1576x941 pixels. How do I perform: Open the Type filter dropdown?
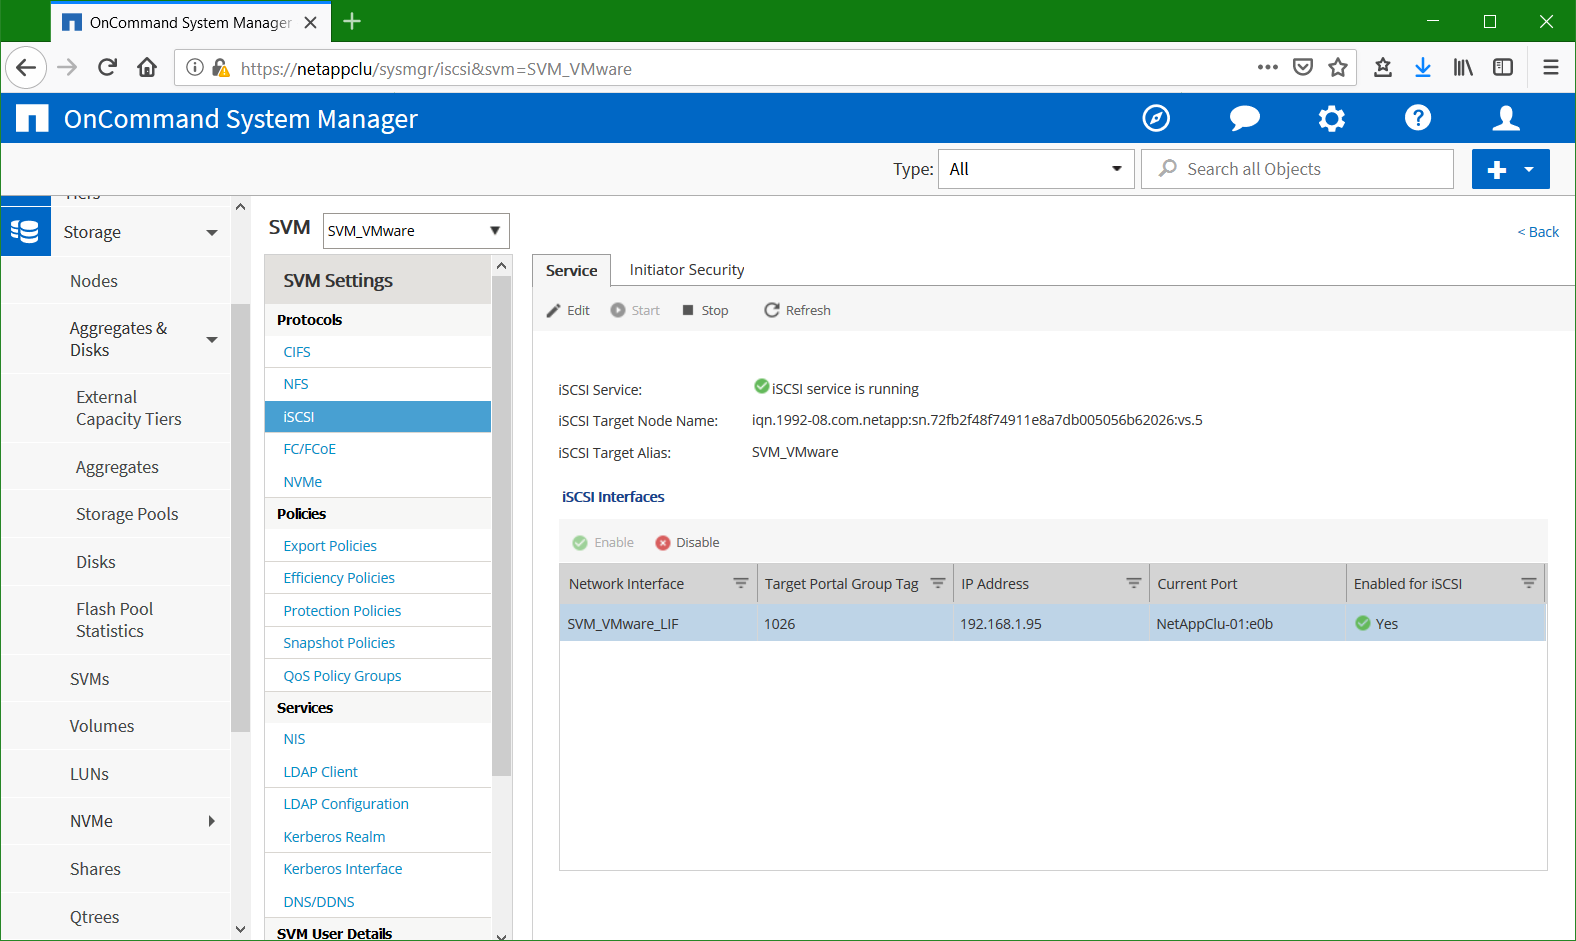coord(1036,169)
